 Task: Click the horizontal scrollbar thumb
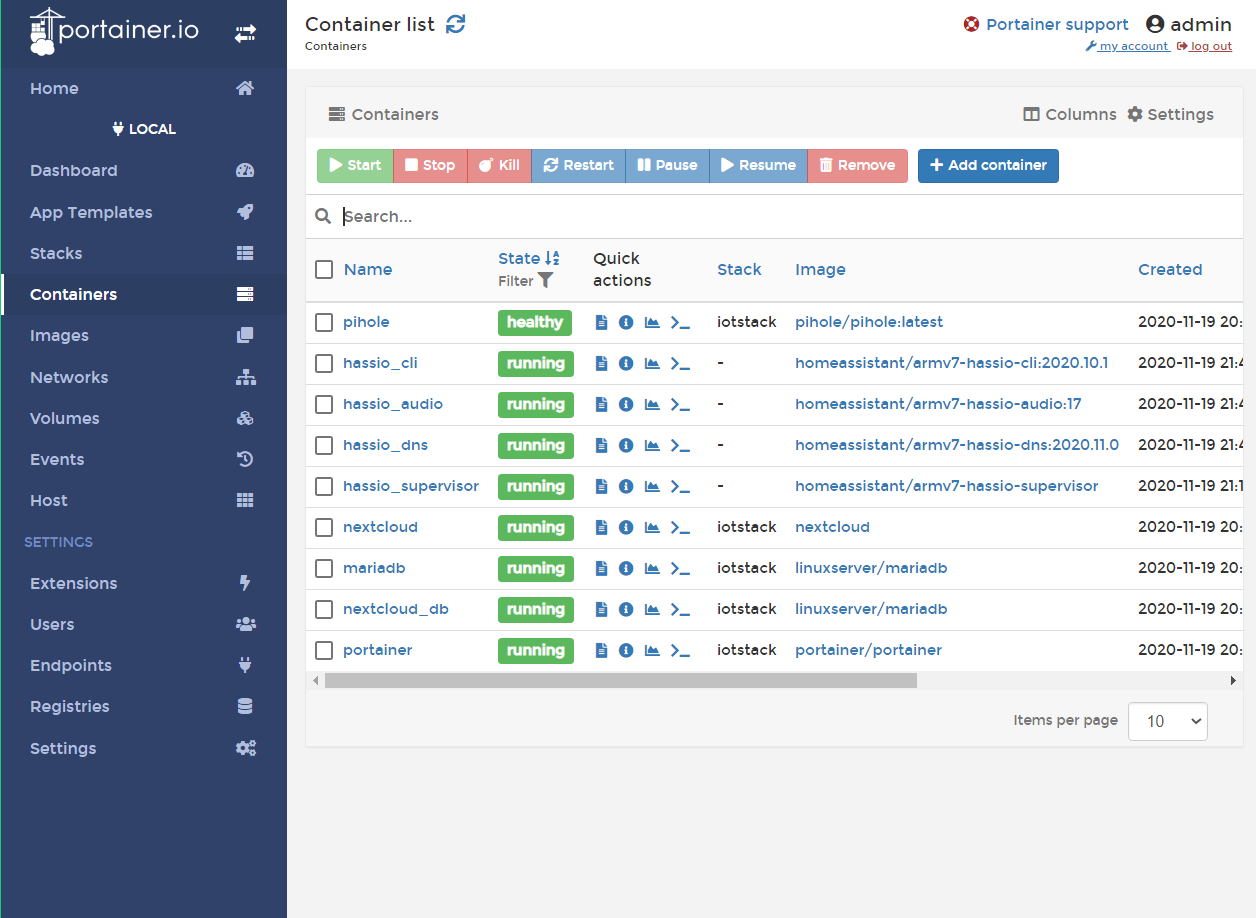point(621,680)
